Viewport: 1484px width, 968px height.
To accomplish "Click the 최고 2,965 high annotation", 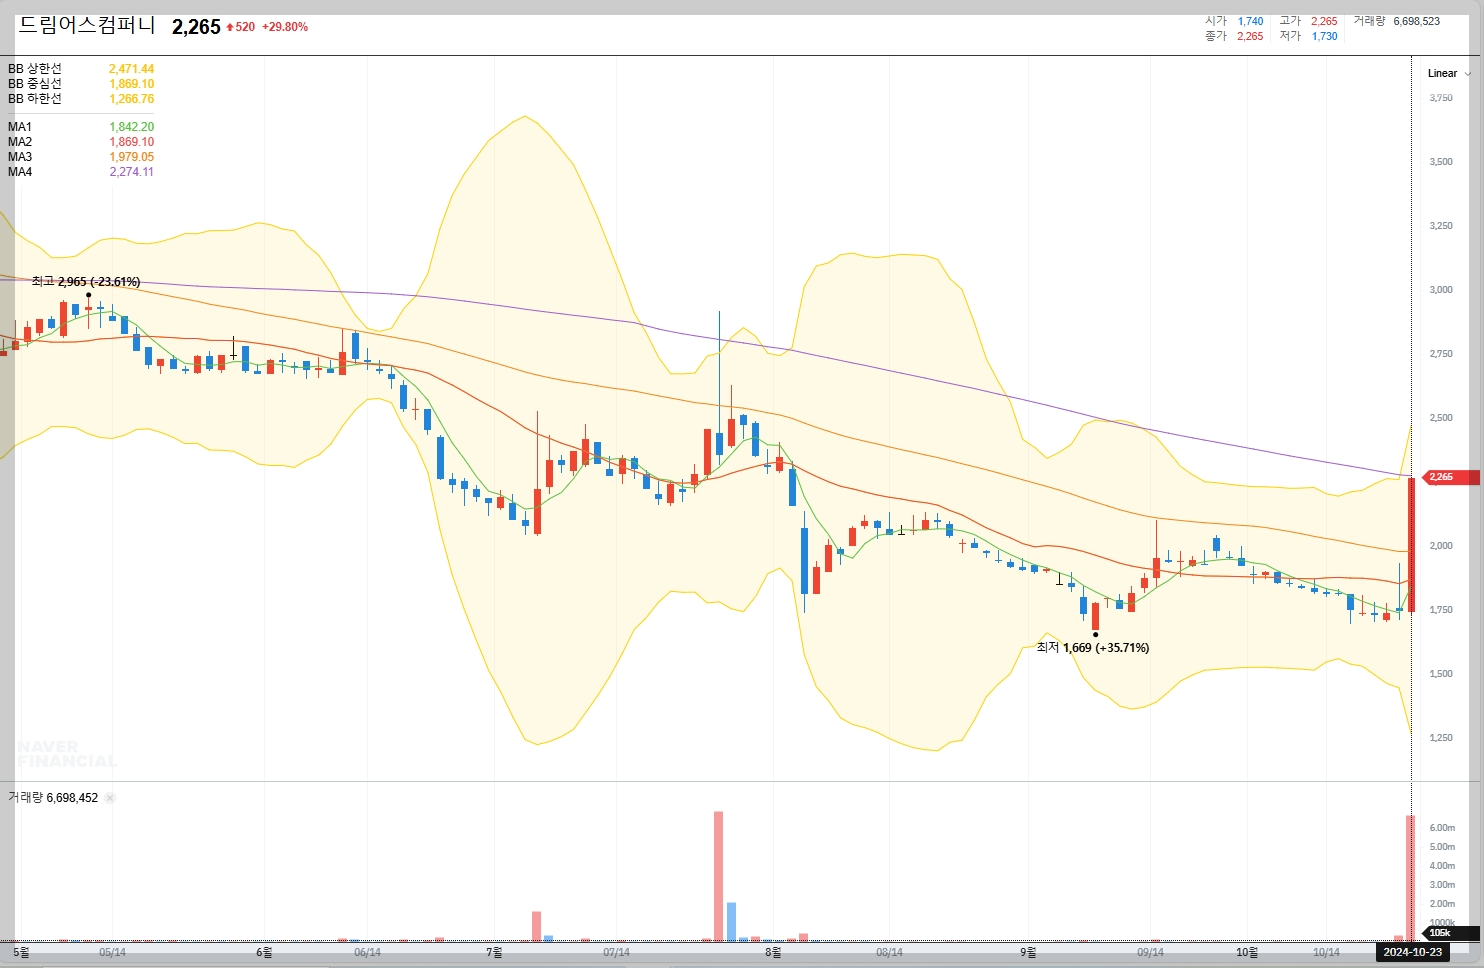I will pyautogui.click(x=86, y=282).
